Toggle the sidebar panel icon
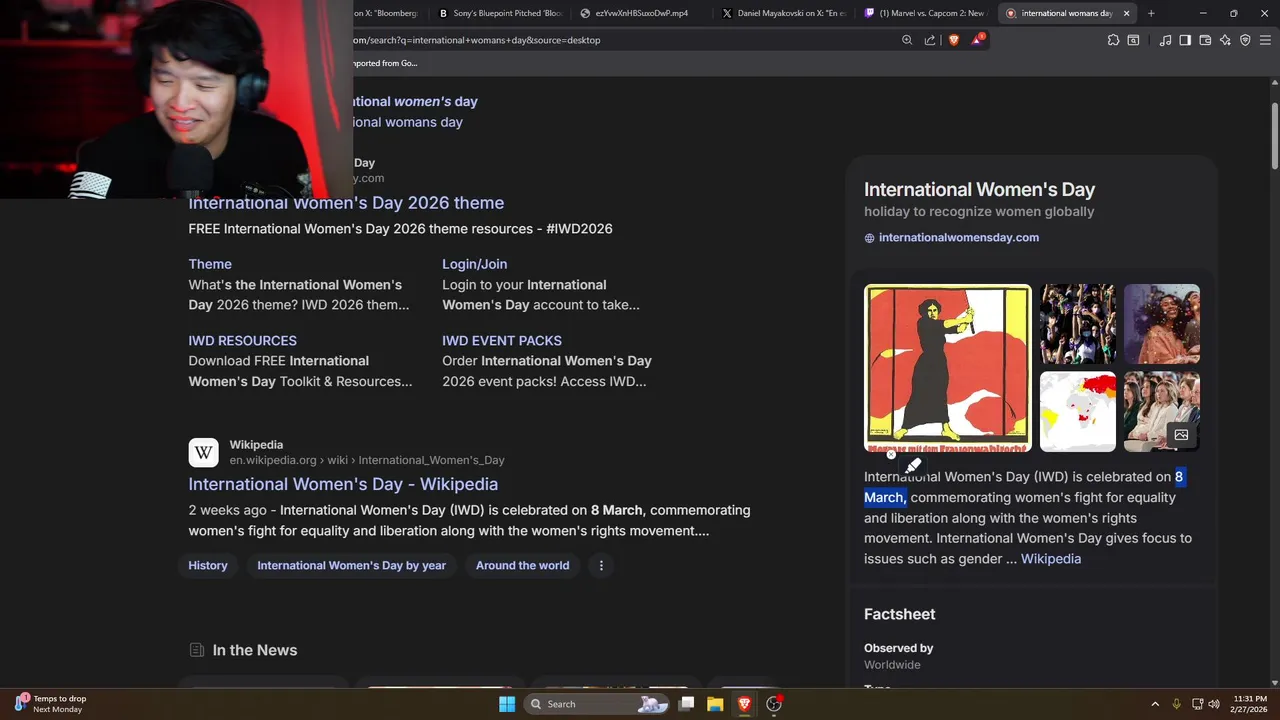Viewport: 1280px width, 720px height. 1185,40
